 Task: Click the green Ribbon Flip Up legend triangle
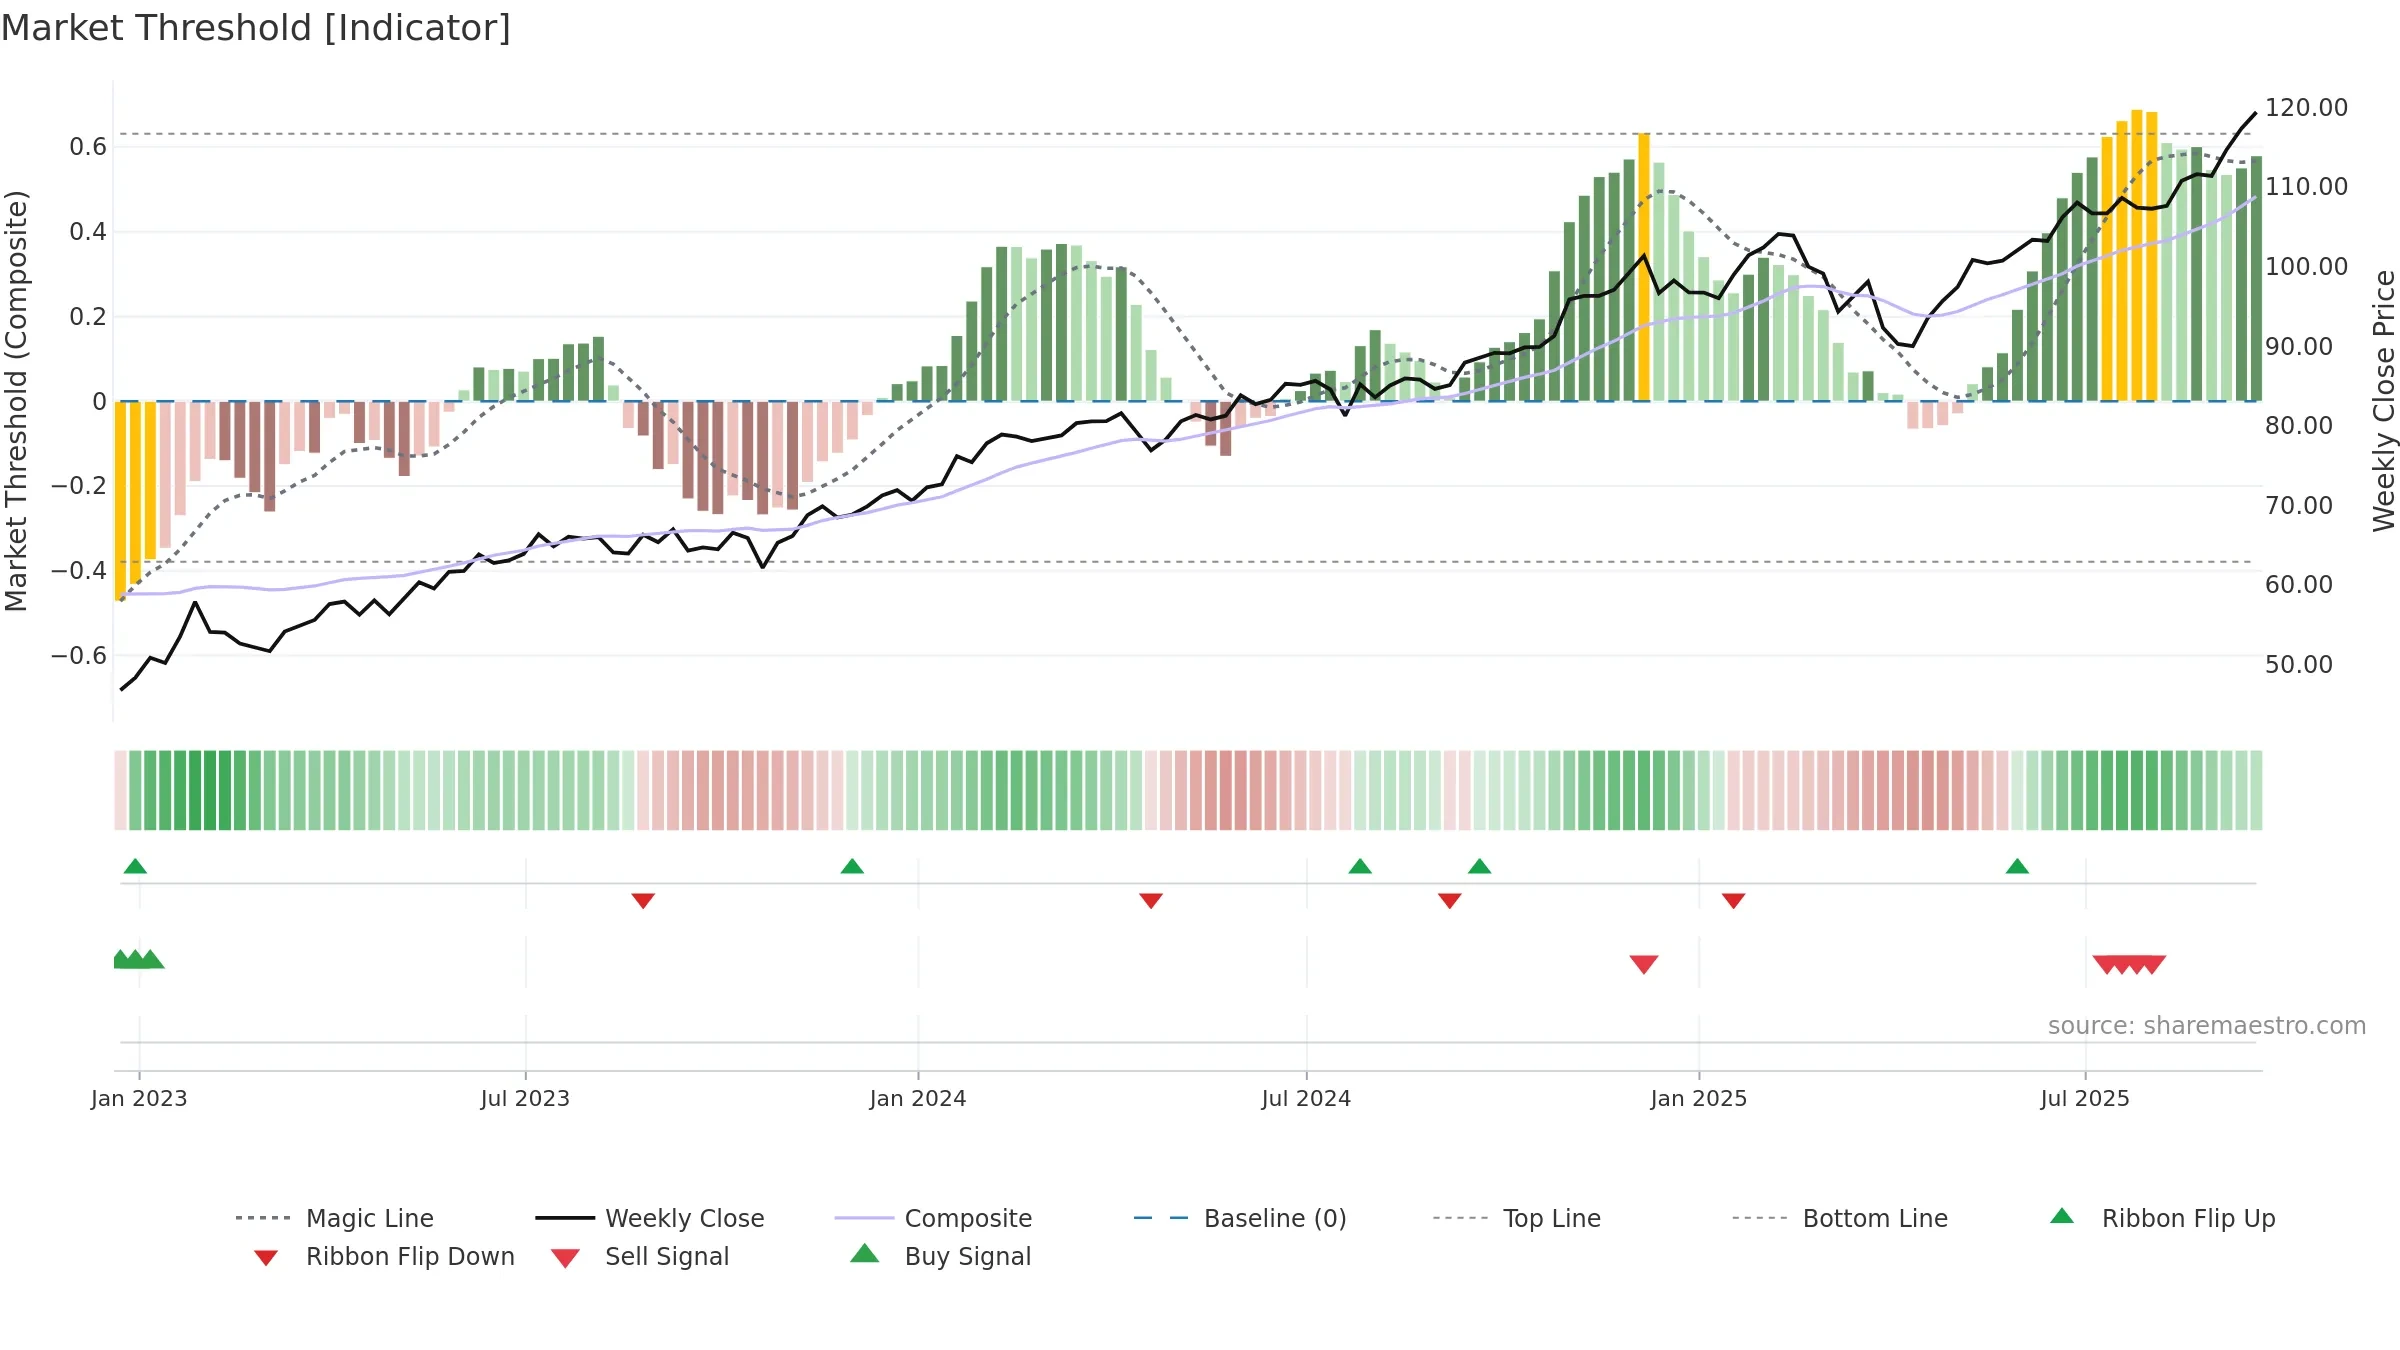coord(2062,1216)
